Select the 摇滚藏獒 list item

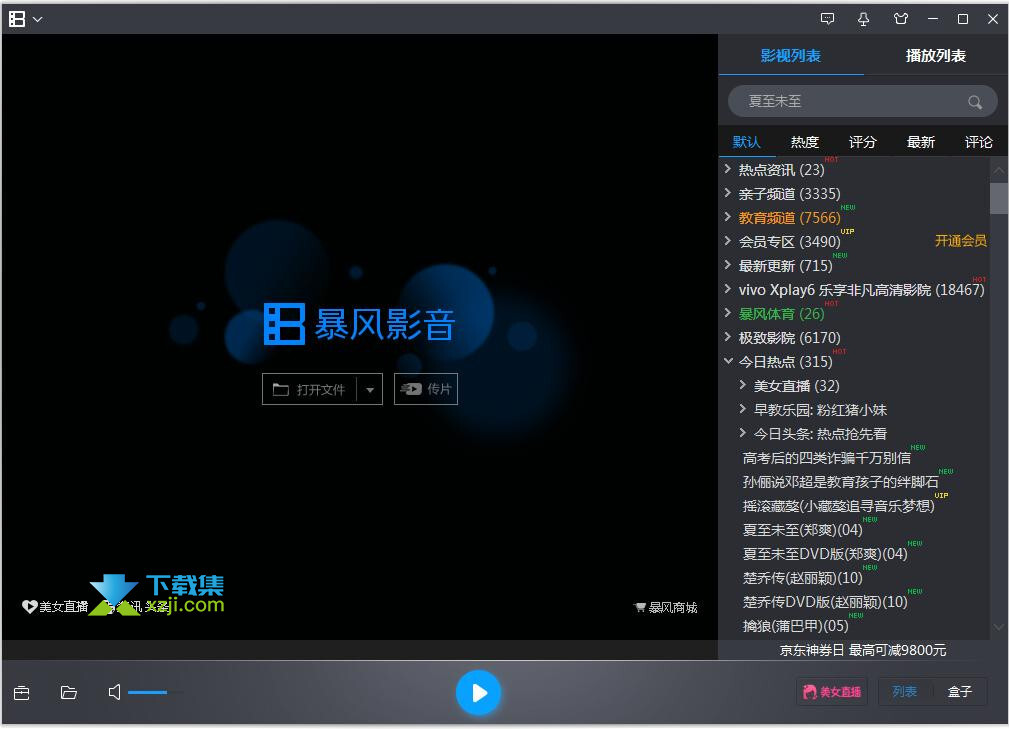[x=838, y=506]
